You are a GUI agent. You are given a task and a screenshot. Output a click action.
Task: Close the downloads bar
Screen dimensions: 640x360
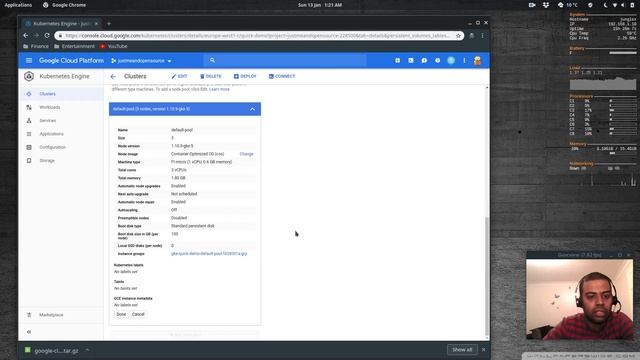(x=484, y=350)
